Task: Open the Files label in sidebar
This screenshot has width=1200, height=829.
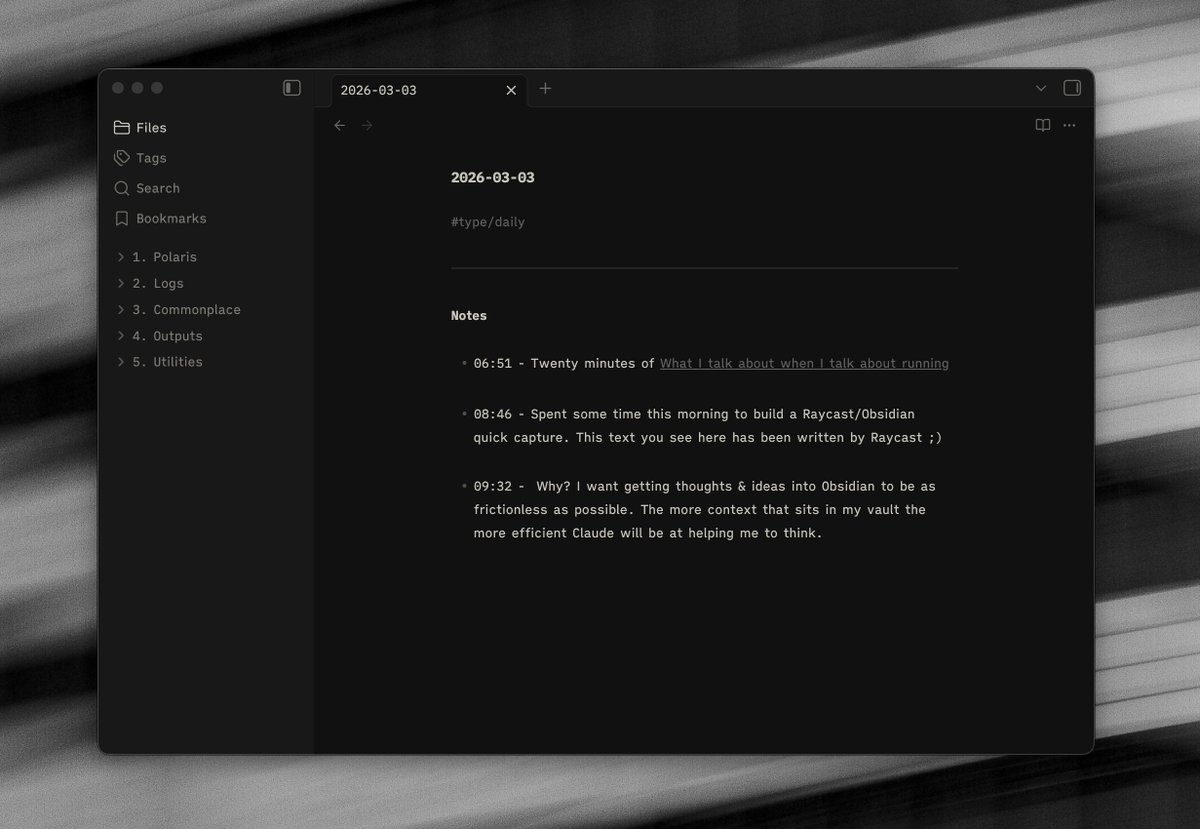Action: (x=152, y=127)
